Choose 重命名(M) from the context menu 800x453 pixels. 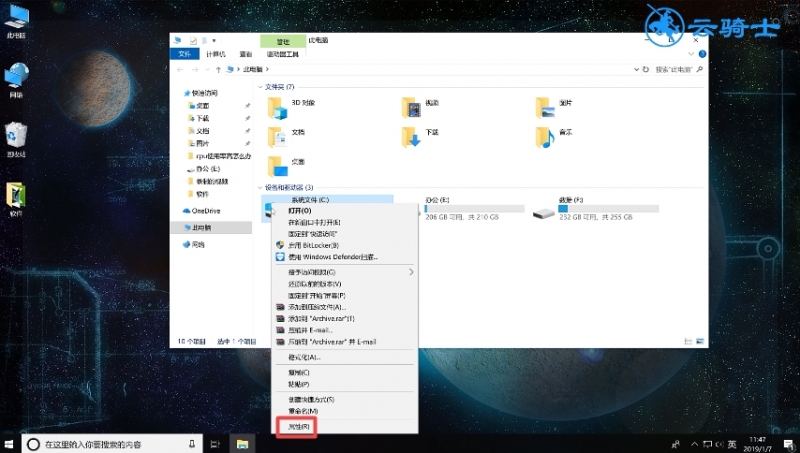(345, 411)
